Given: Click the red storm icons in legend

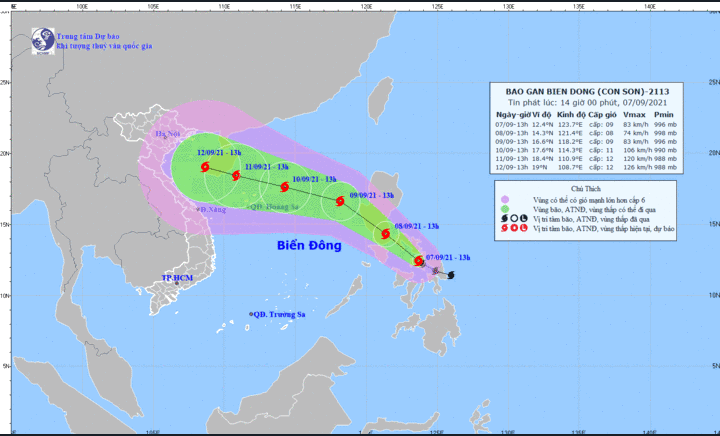Looking at the screenshot, I should (x=513, y=228).
